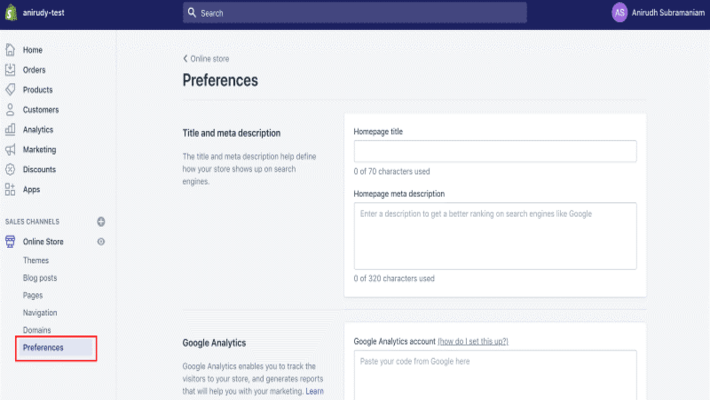
Task: Focus the Homepage title field
Action: coord(495,151)
